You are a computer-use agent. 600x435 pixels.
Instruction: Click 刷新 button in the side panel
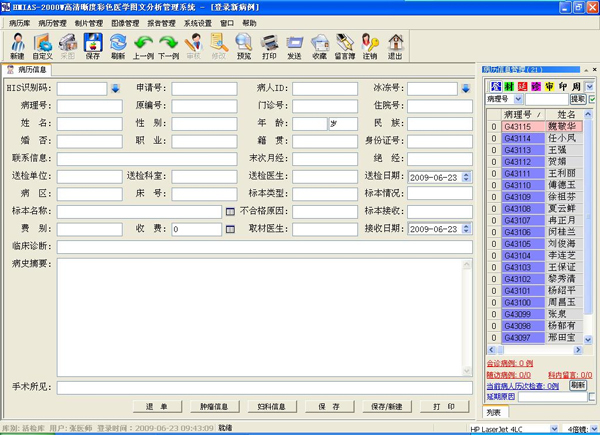click(x=578, y=385)
